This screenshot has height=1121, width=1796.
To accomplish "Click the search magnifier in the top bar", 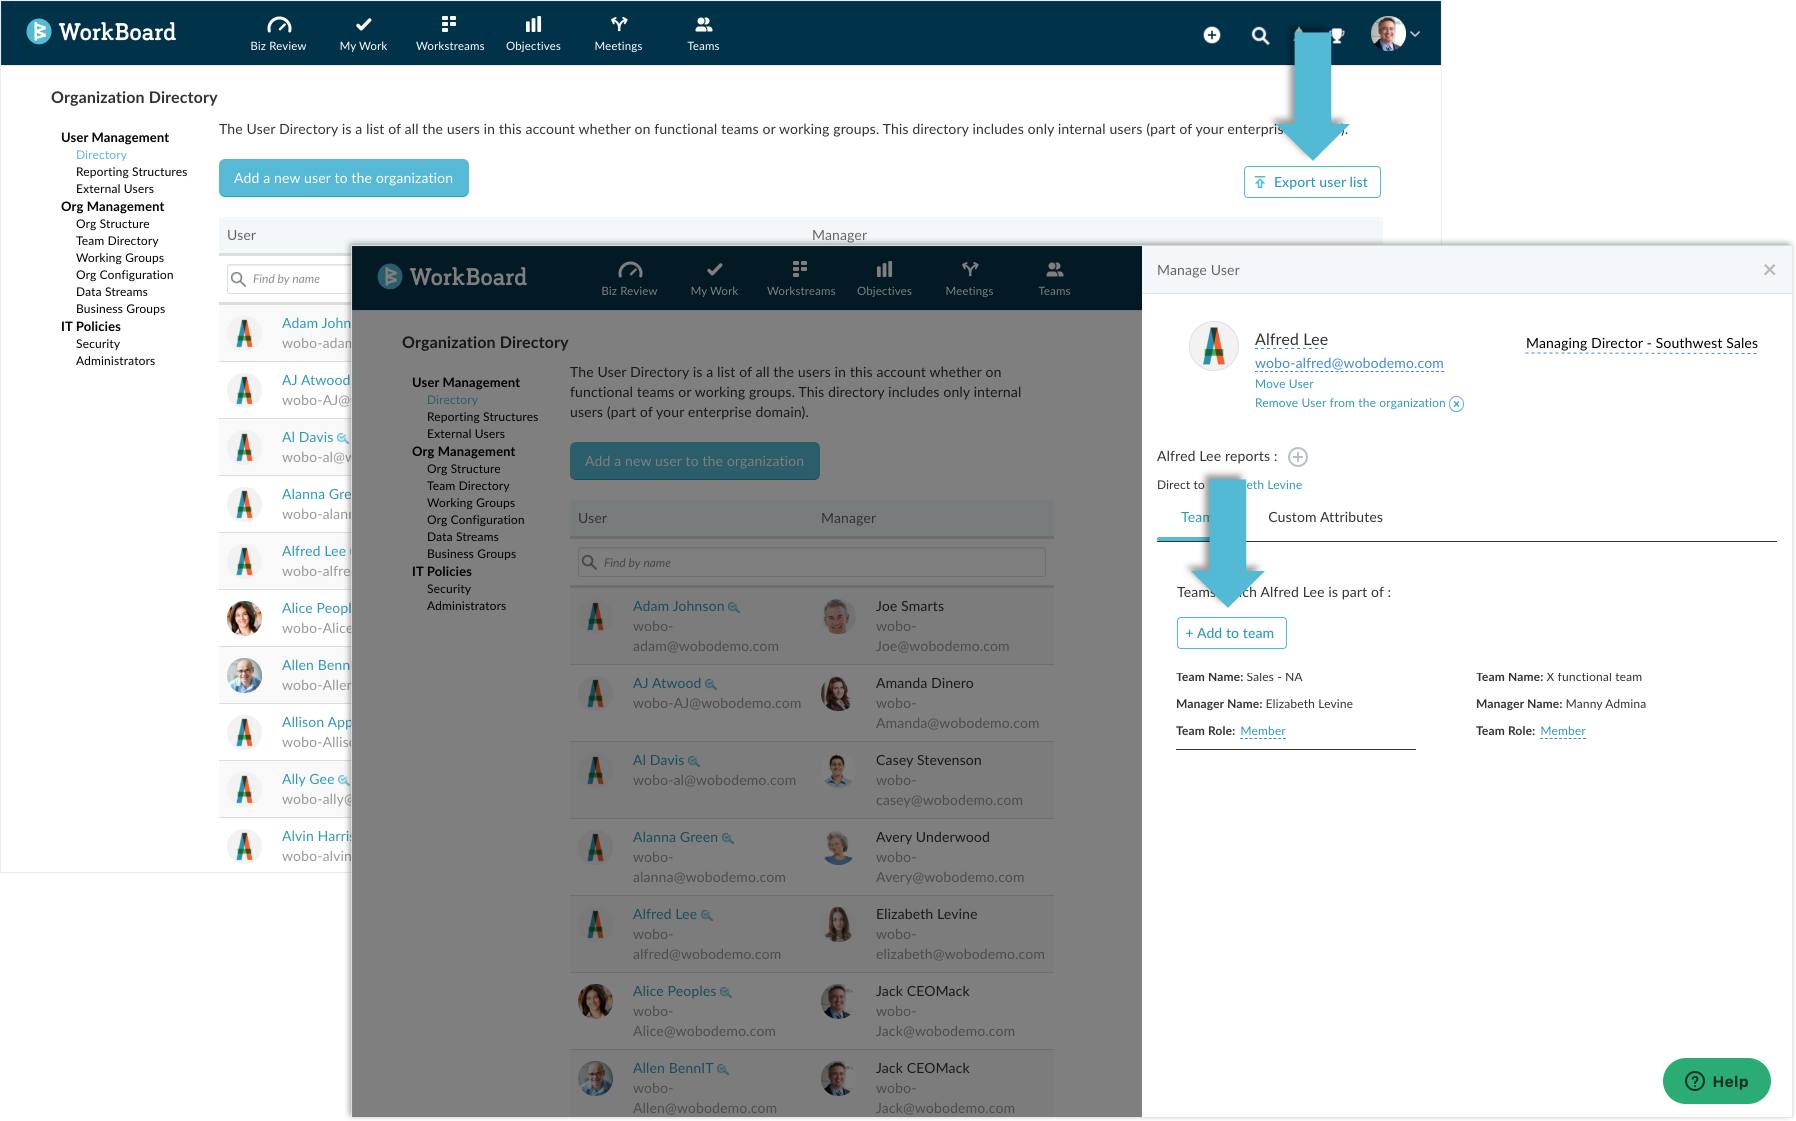I will [1260, 36].
